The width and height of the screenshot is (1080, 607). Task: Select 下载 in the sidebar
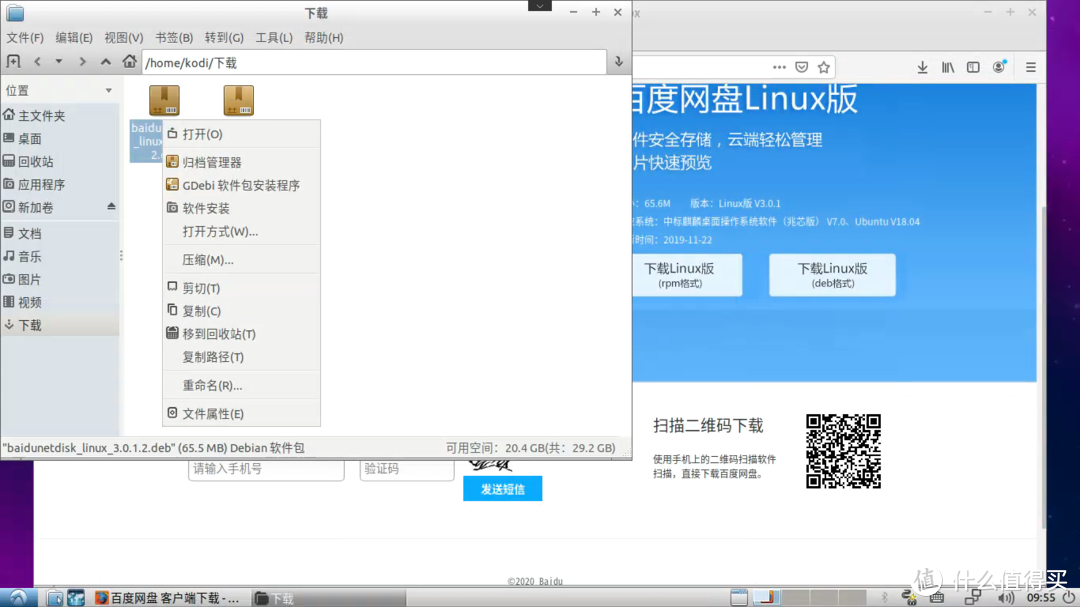point(60,325)
